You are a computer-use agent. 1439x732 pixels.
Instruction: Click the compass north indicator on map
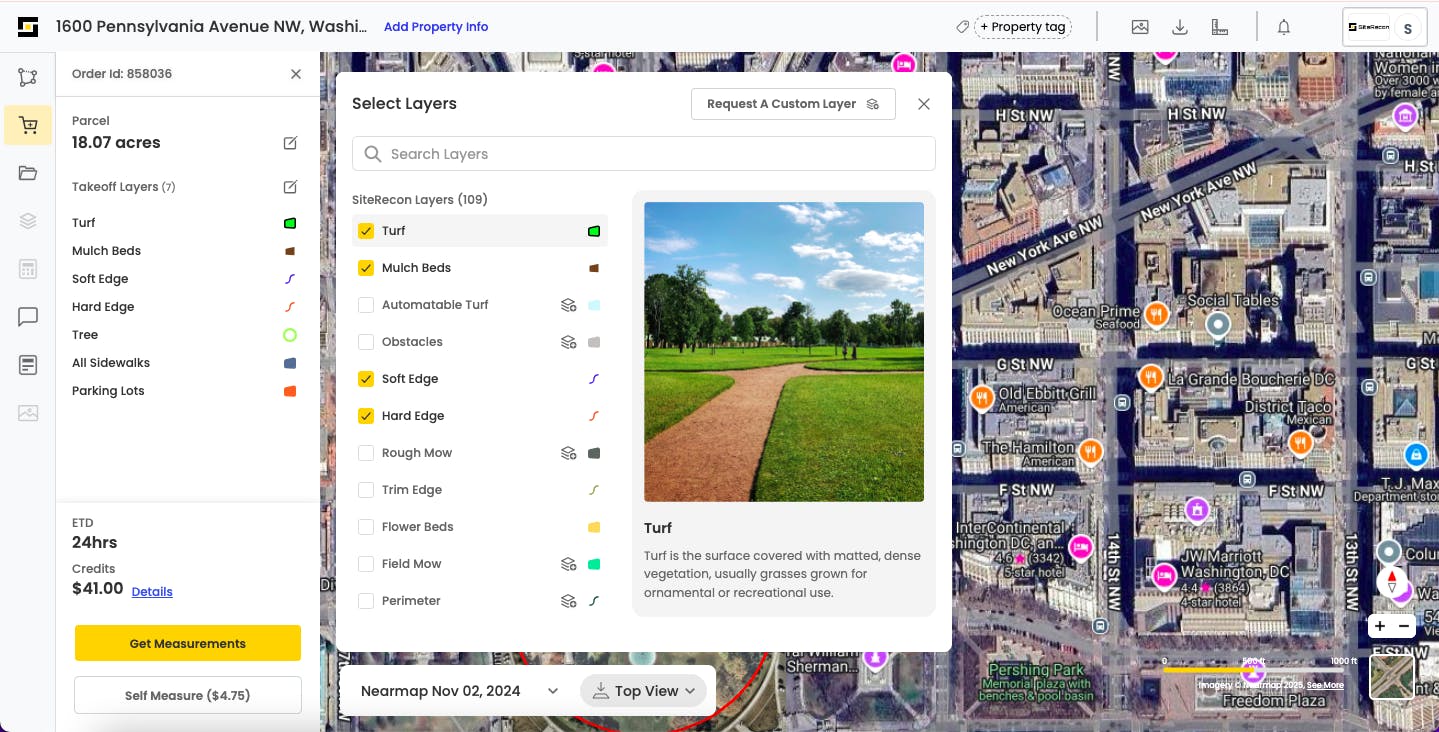click(x=1391, y=582)
